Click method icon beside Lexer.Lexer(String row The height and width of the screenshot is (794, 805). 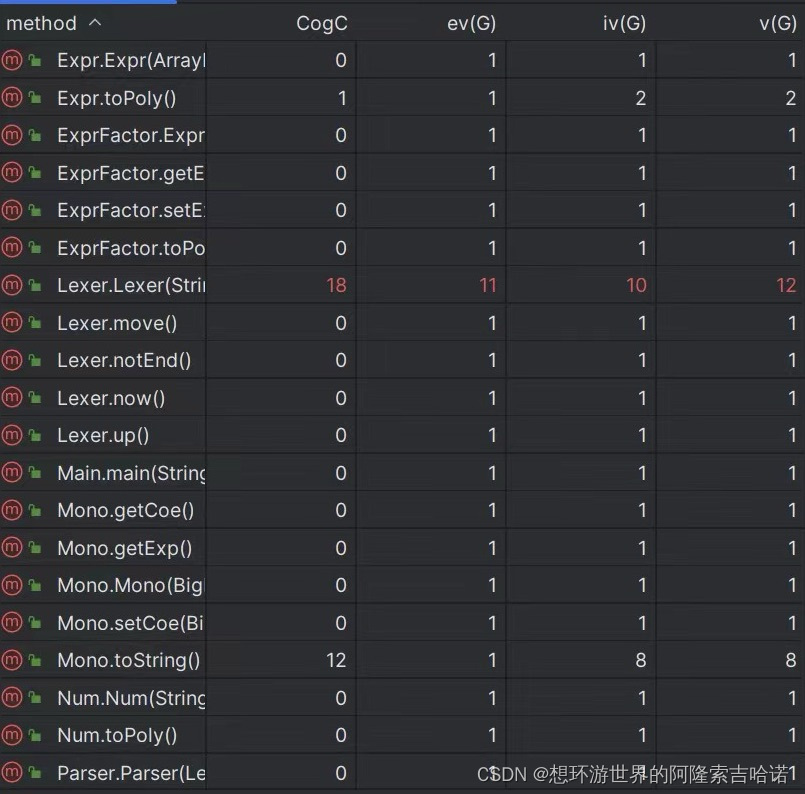pyautogui.click(x=11, y=285)
